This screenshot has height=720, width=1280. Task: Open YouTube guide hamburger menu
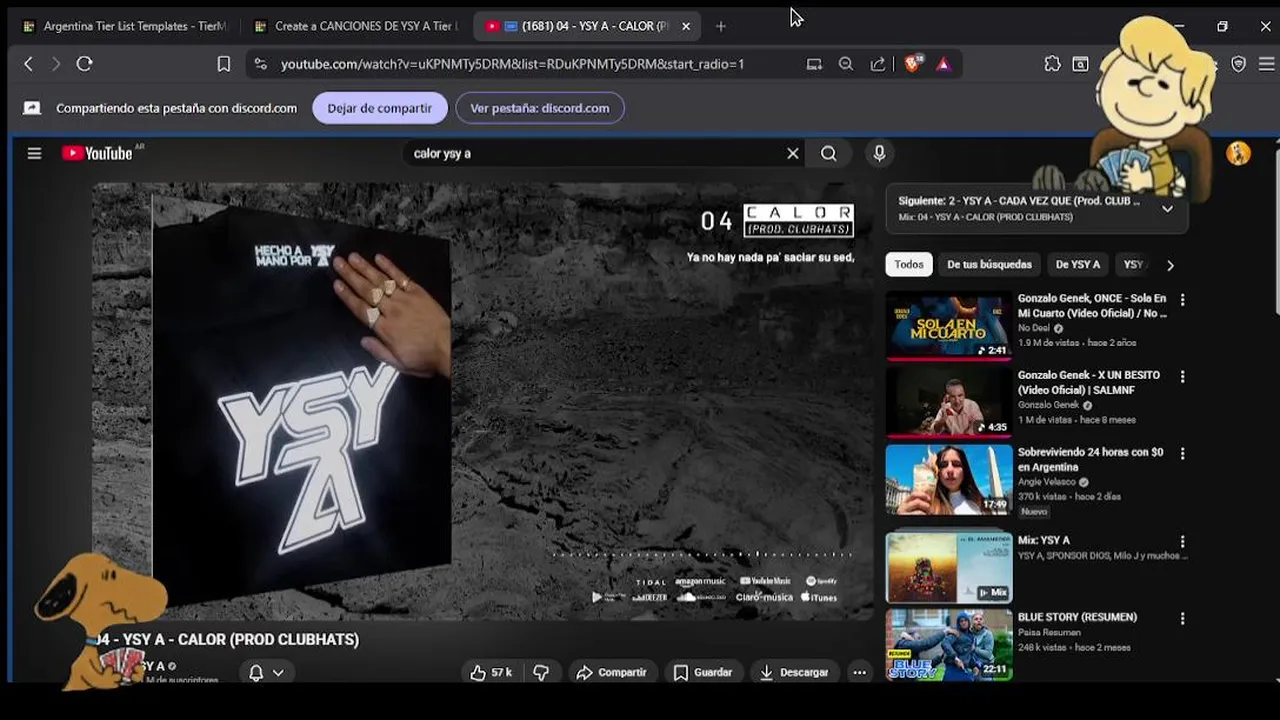pyautogui.click(x=34, y=153)
